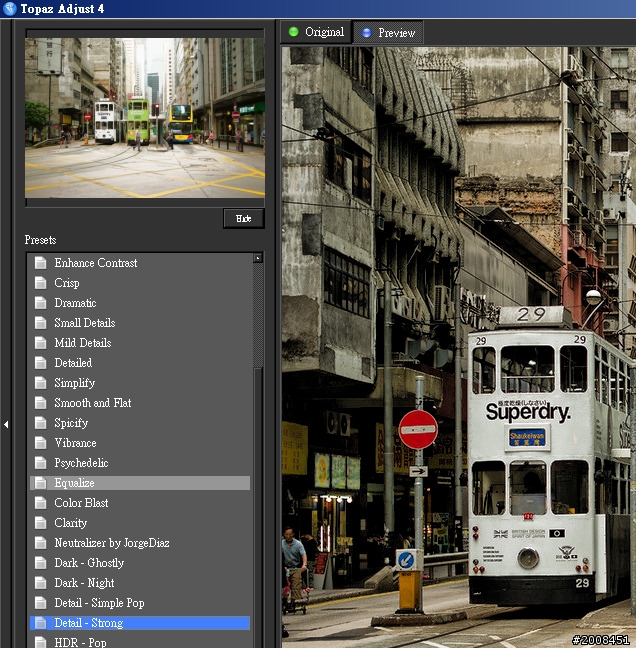Click the document icon beside Equalize
The height and width of the screenshot is (648, 636).
coord(40,483)
